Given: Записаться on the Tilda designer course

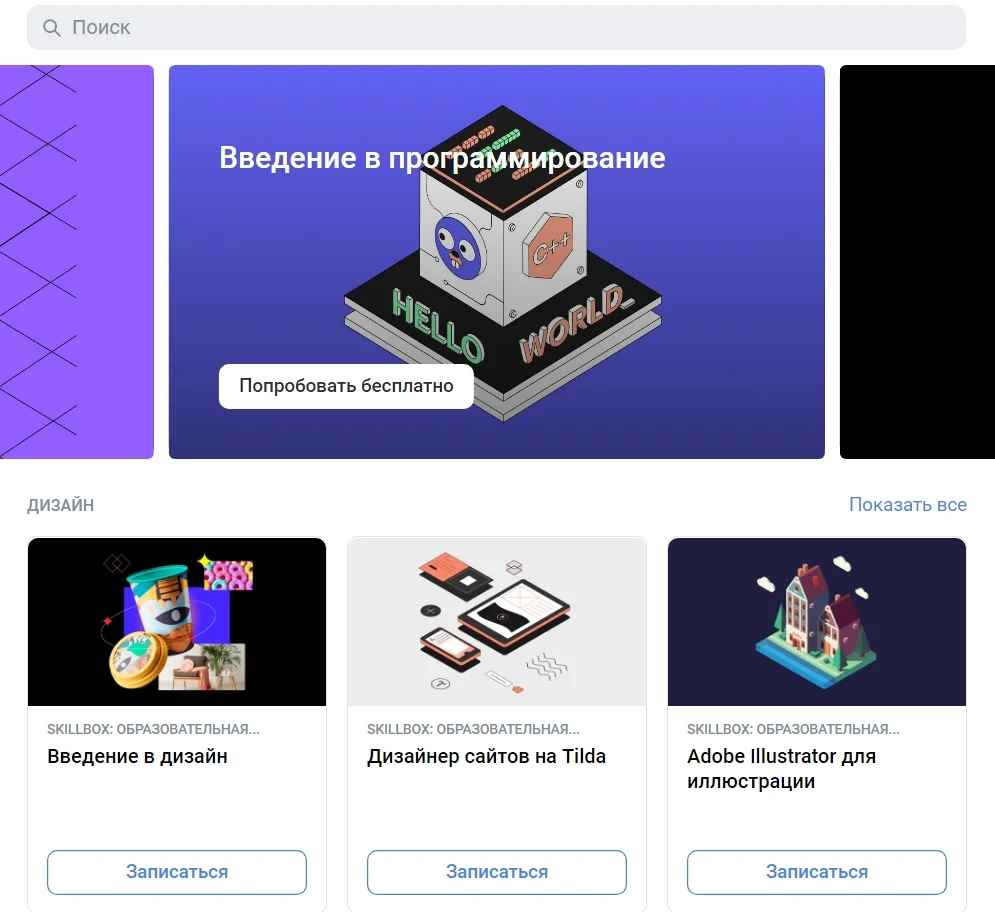Looking at the screenshot, I should (497, 872).
